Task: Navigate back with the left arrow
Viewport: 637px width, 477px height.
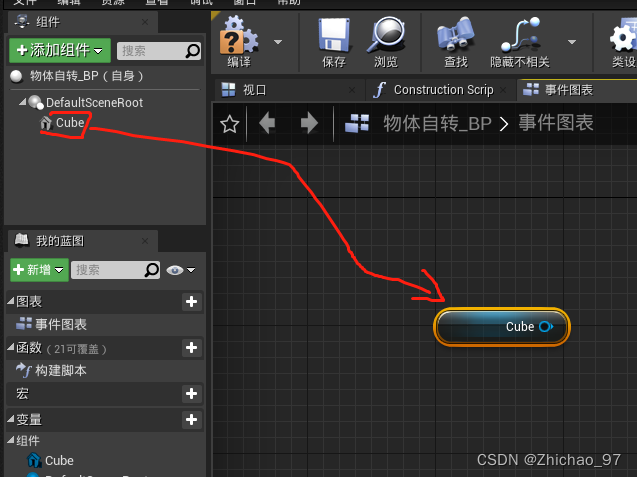Action: [267, 123]
